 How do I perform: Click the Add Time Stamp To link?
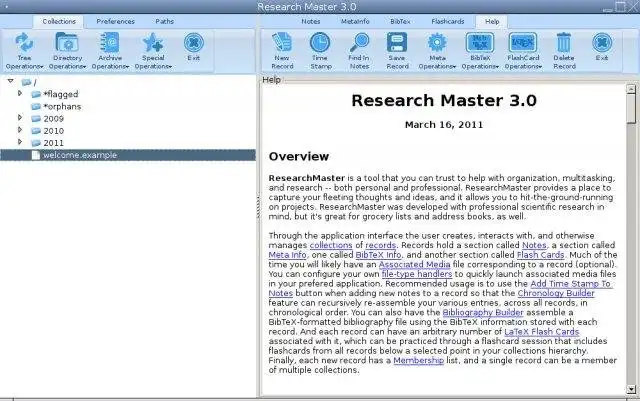tap(571, 284)
